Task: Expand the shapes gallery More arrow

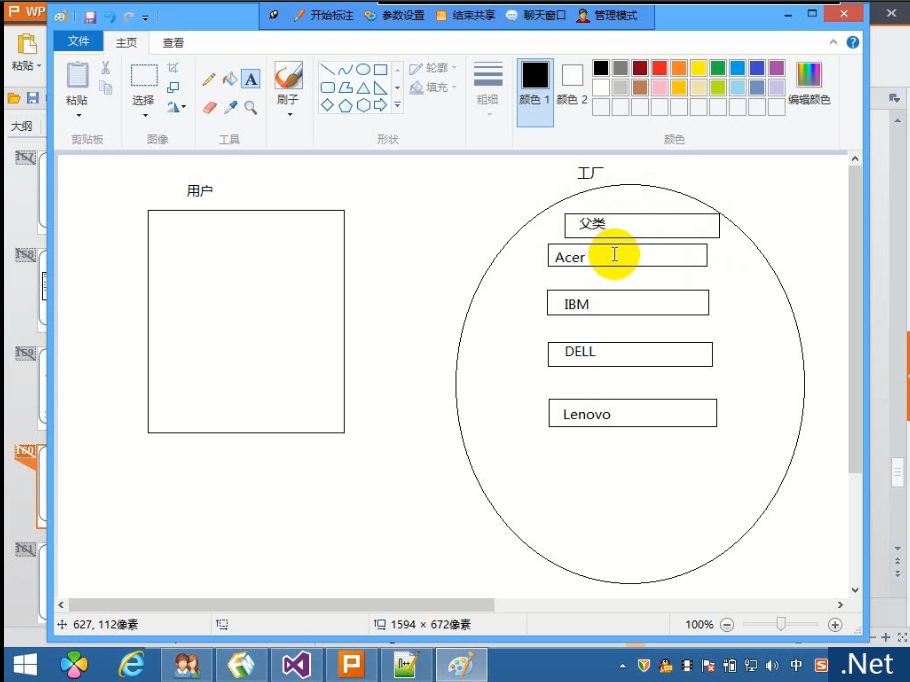Action: coord(398,105)
